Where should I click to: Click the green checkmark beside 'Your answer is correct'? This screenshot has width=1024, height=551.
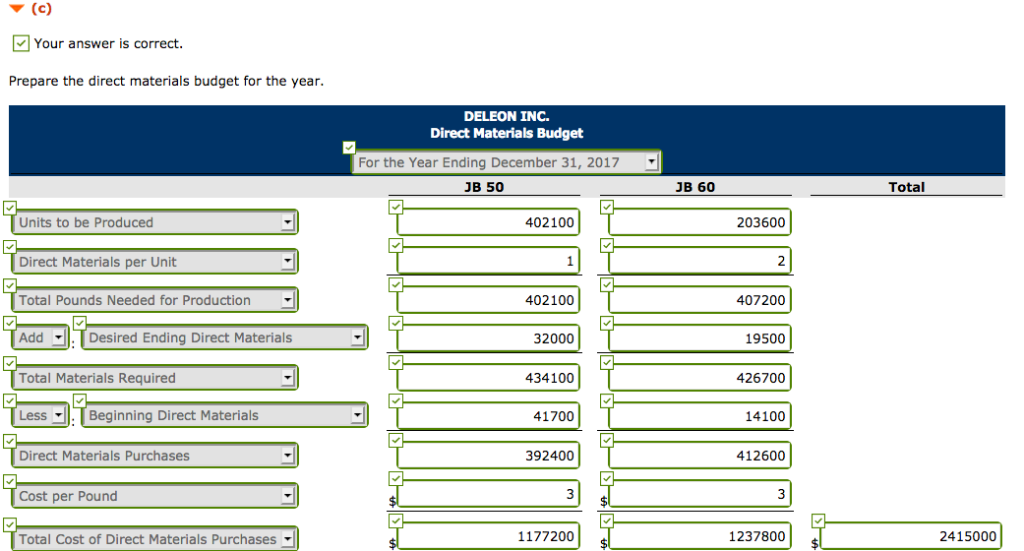(21, 44)
